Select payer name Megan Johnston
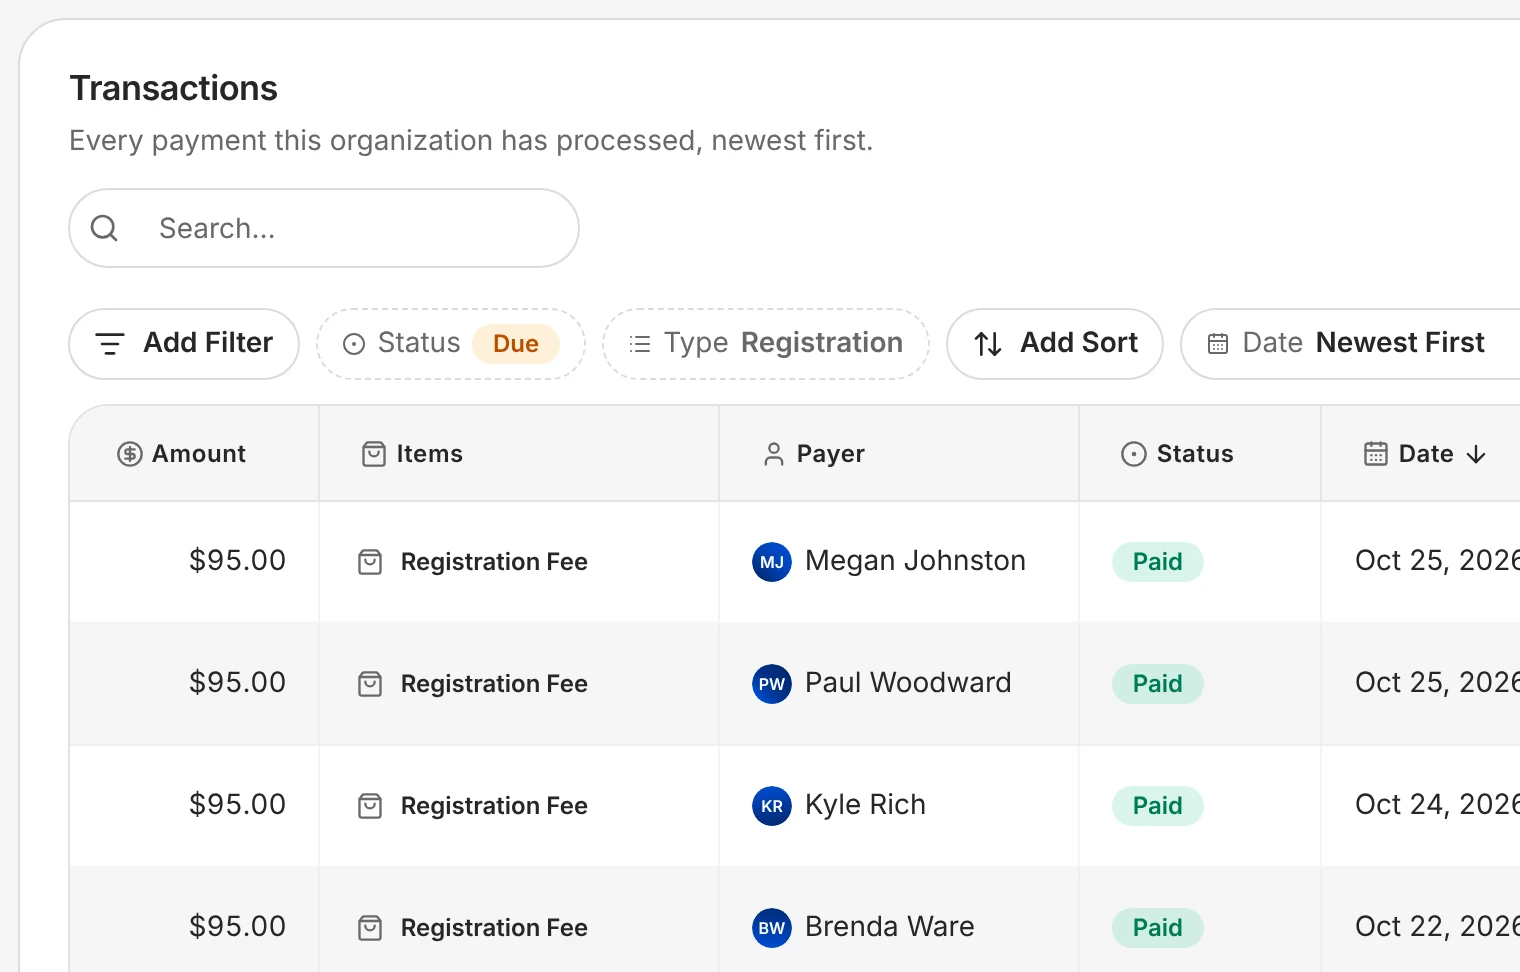Image resolution: width=1520 pixels, height=972 pixels. [x=915, y=561]
